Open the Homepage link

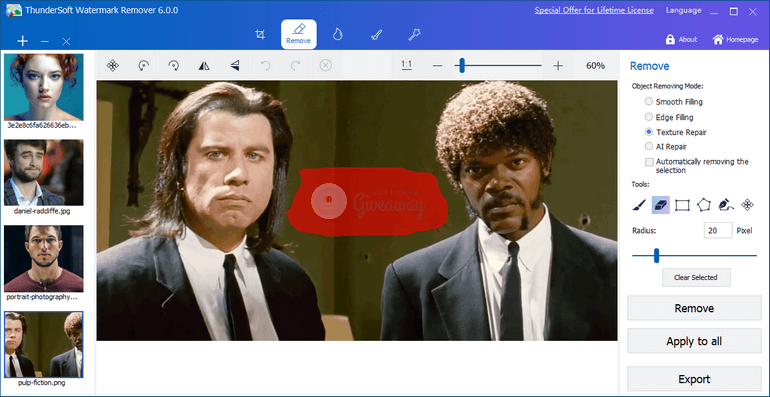click(735, 40)
